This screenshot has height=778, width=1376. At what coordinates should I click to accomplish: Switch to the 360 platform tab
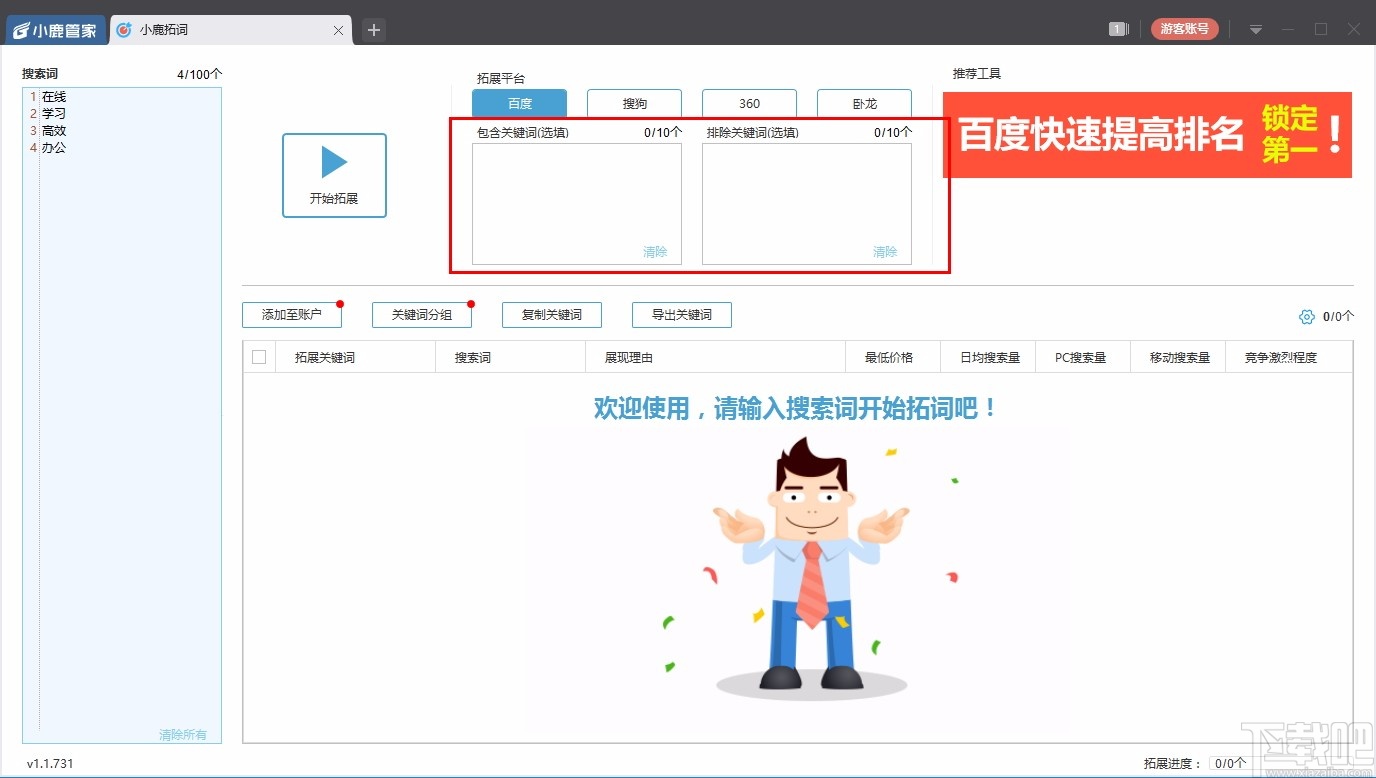748,103
